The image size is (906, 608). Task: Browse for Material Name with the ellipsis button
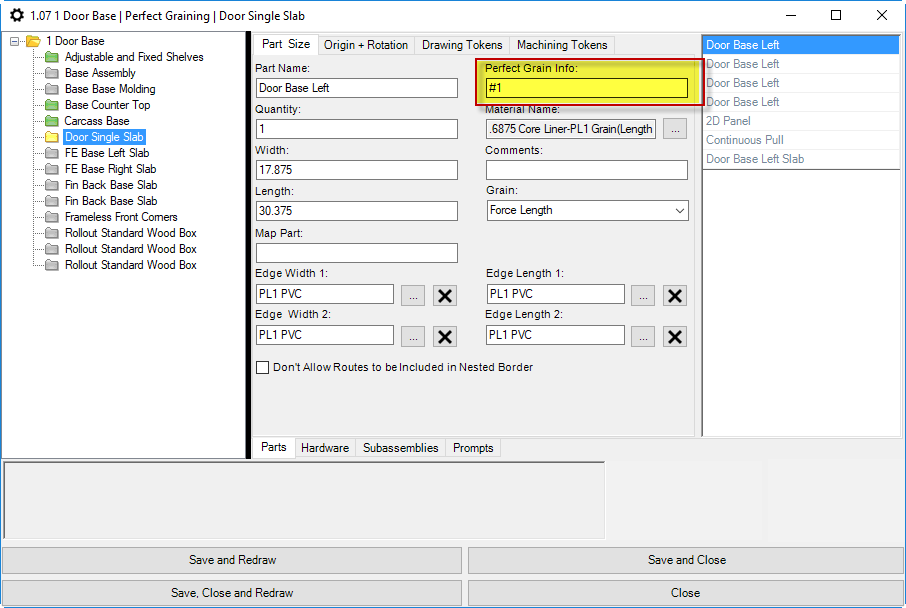675,129
